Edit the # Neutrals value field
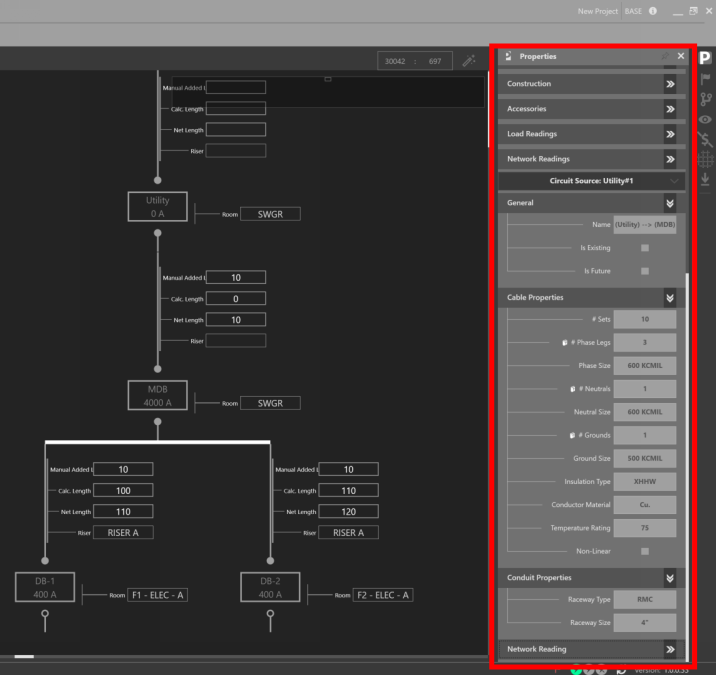This screenshot has width=716, height=675. pyautogui.click(x=645, y=389)
